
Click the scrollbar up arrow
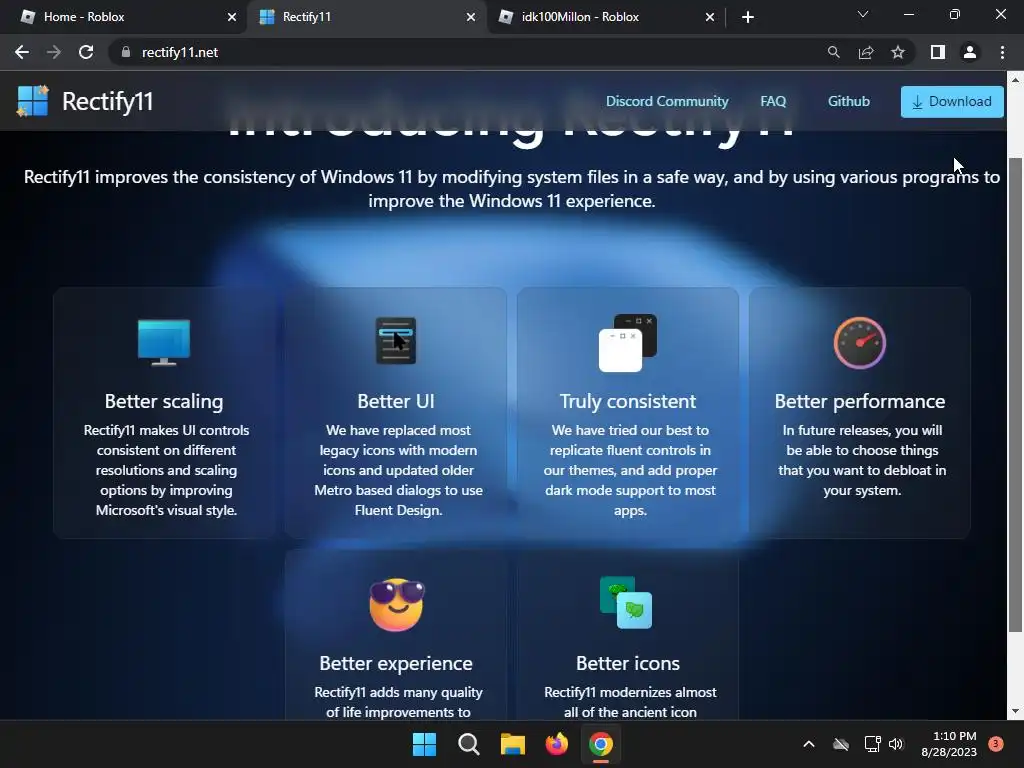click(x=1015, y=80)
